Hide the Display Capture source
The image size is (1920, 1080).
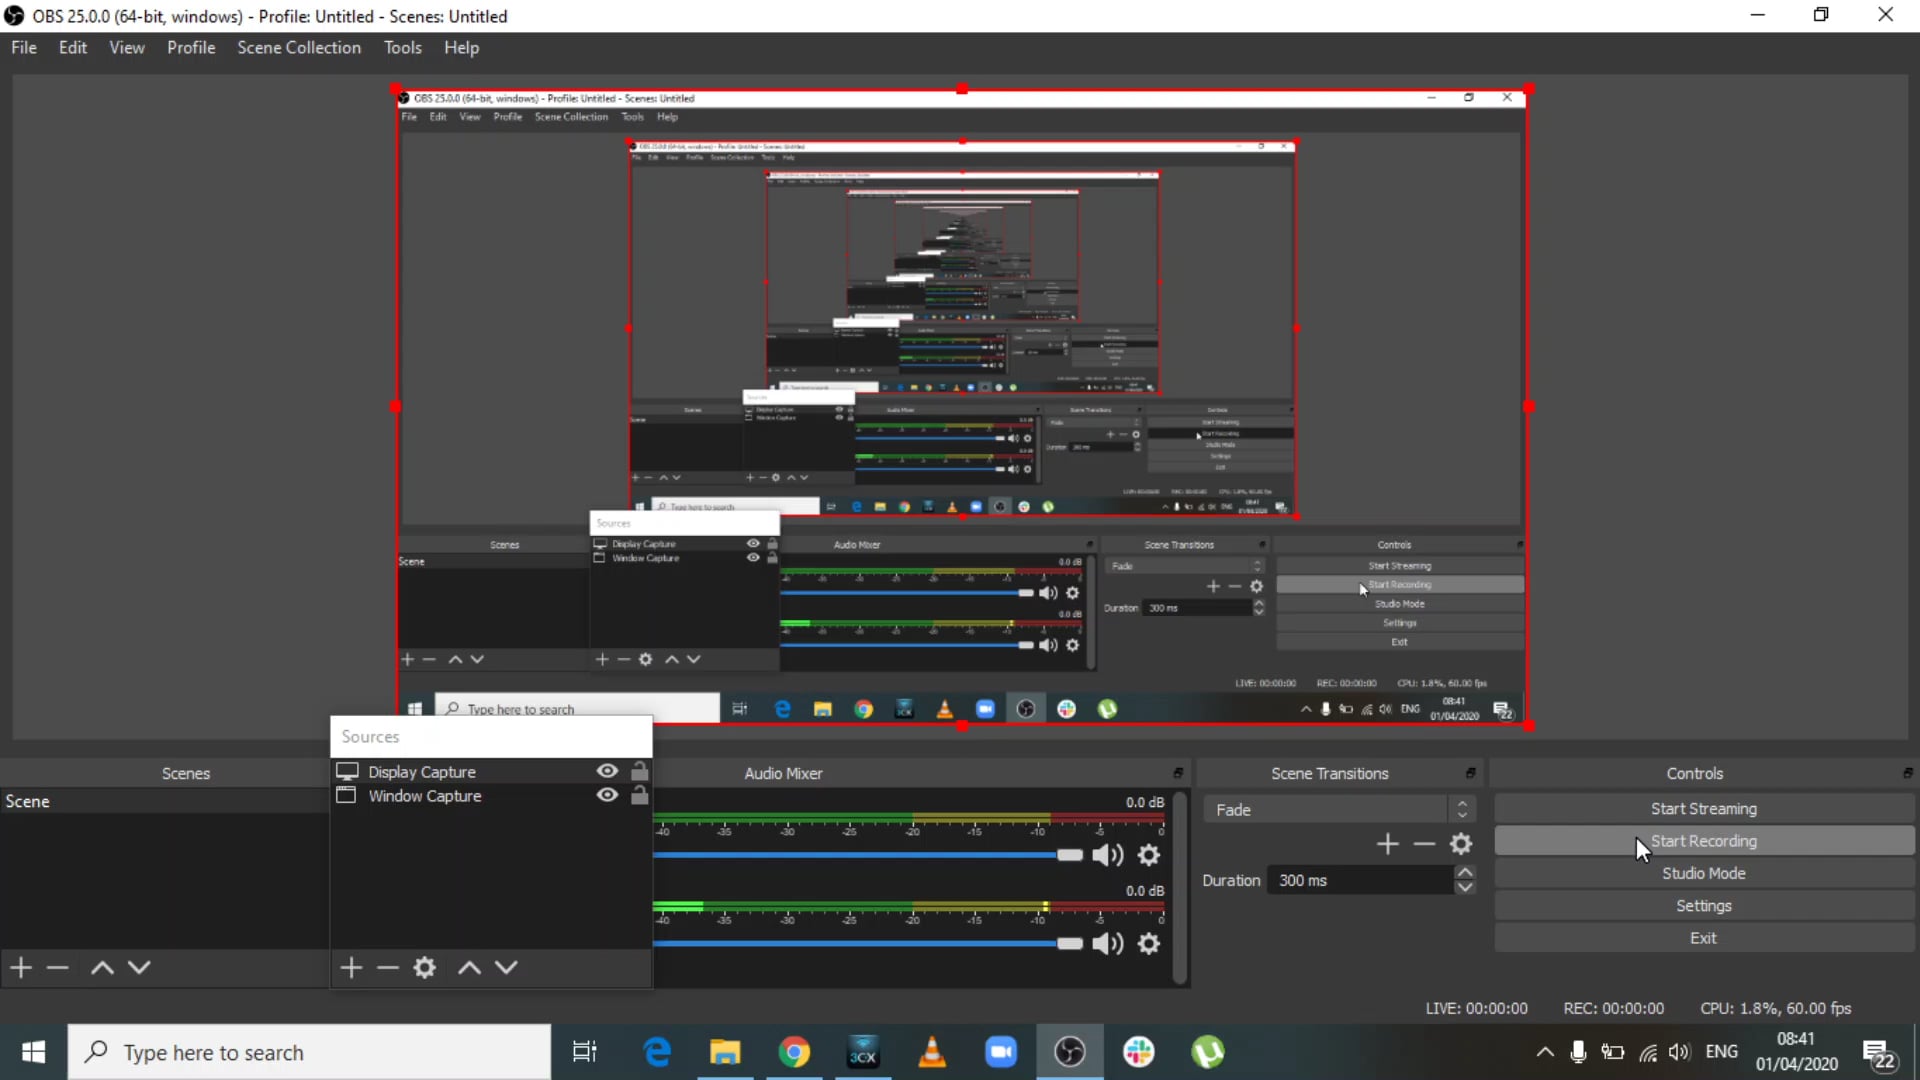607,771
